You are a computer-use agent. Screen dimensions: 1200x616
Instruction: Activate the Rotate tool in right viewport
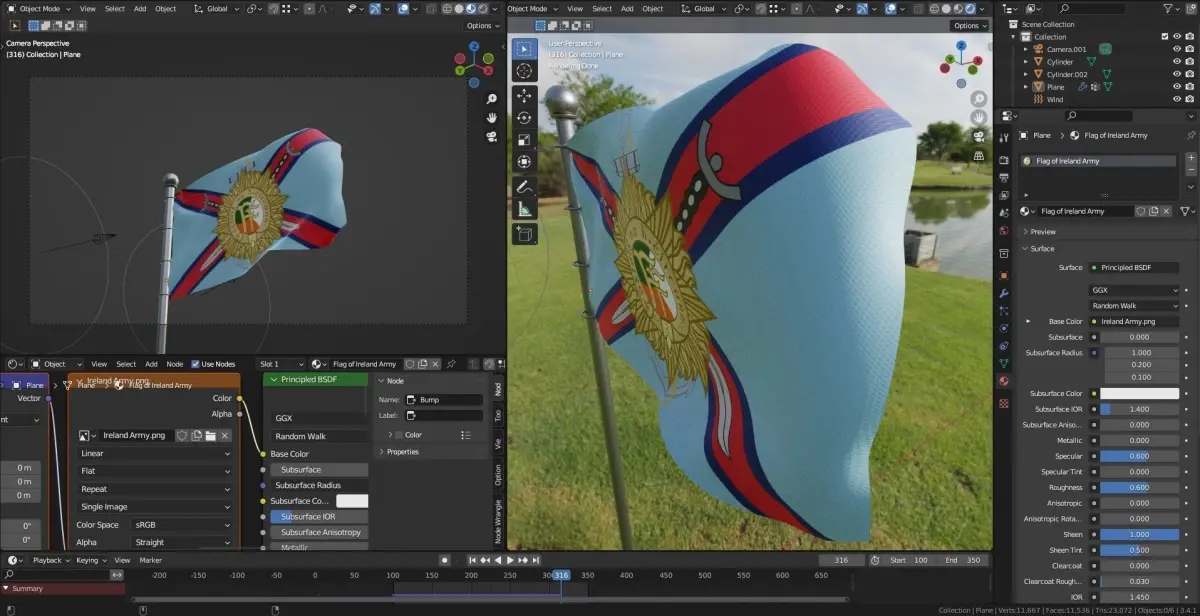tap(525, 118)
